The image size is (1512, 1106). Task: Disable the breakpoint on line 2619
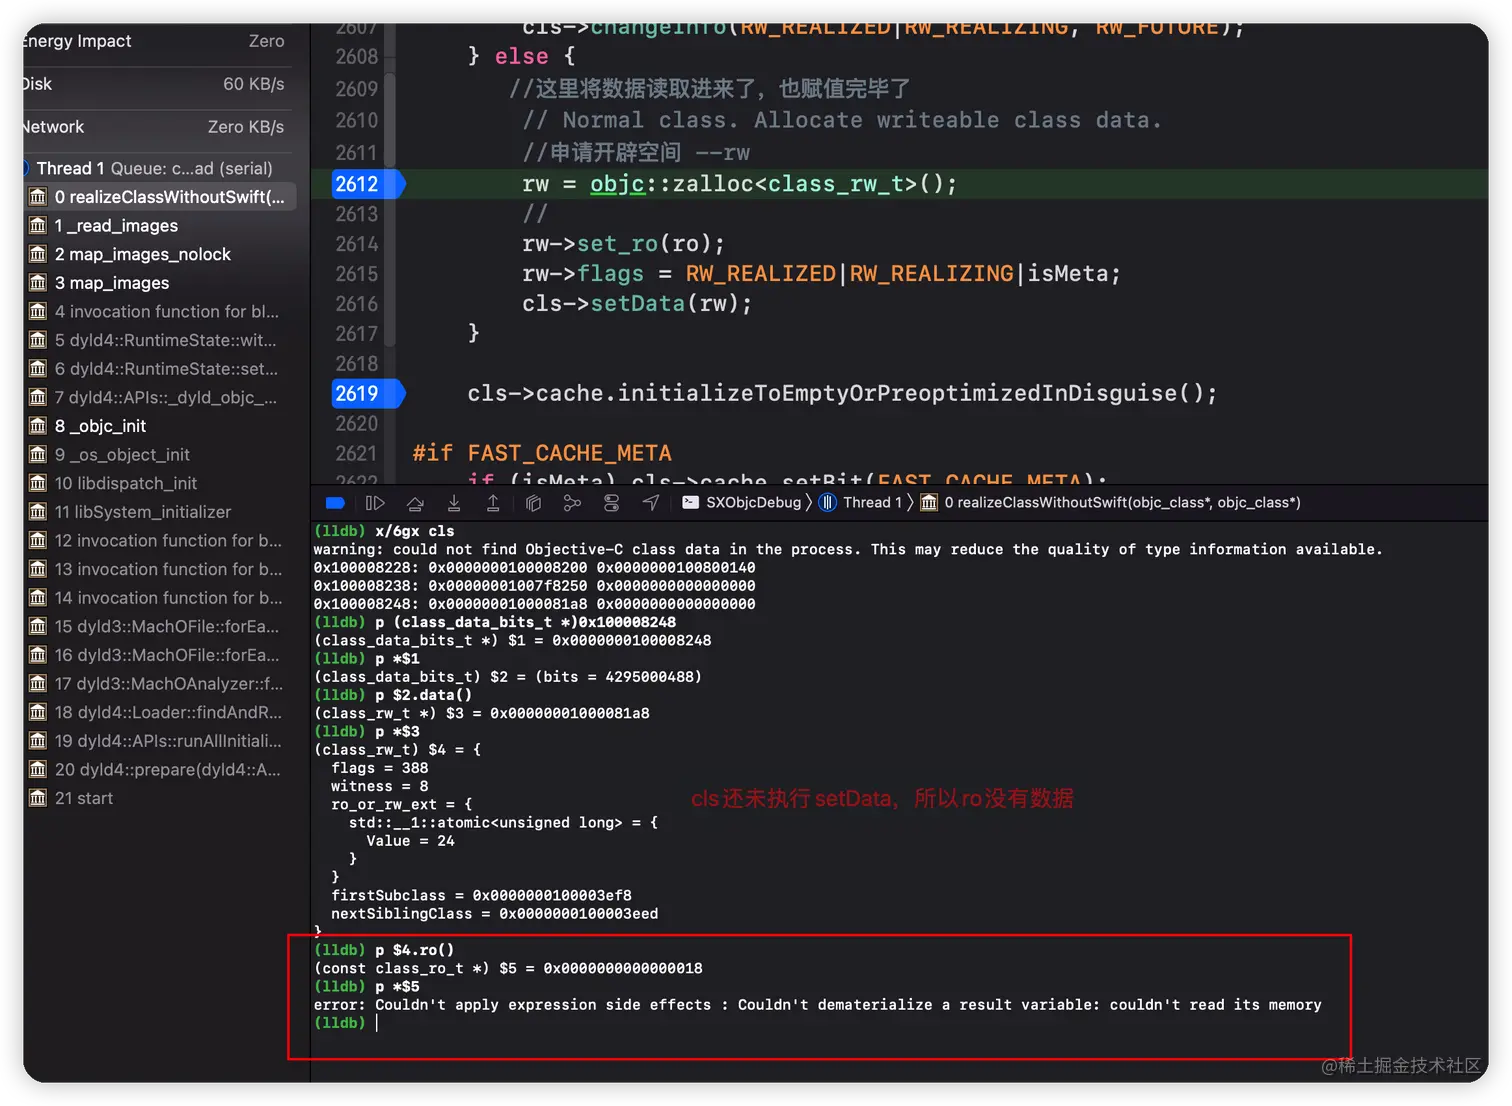(367, 394)
